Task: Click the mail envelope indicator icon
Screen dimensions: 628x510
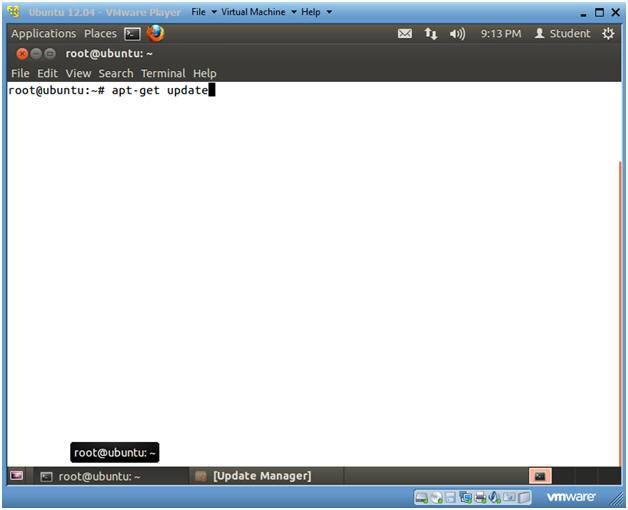Action: (x=404, y=34)
